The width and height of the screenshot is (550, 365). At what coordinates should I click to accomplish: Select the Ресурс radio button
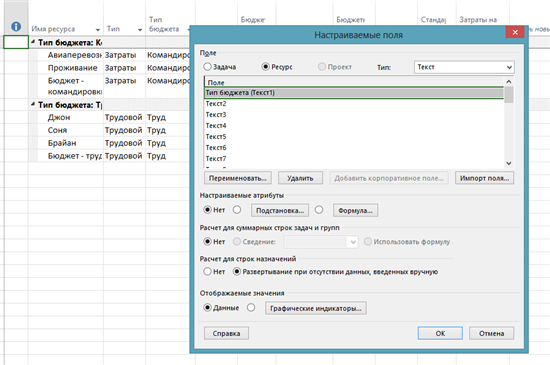pos(265,66)
